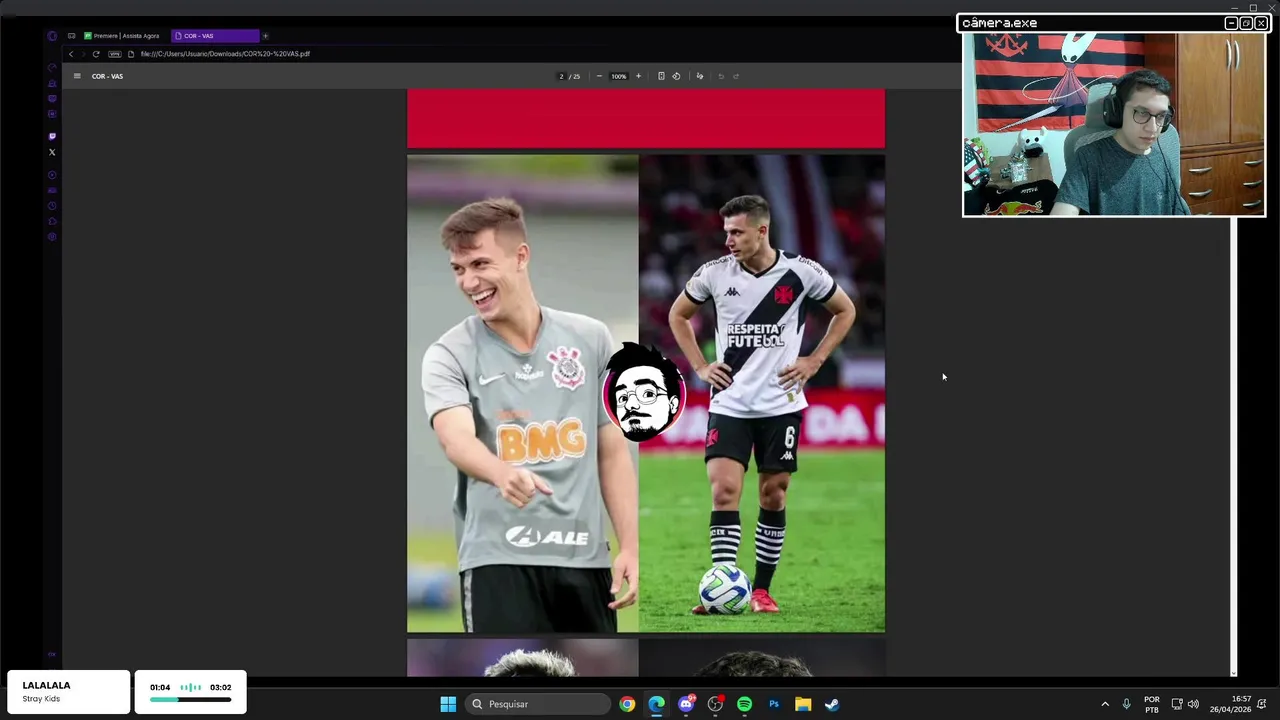Zoom in the PDF with the plus button
Image resolution: width=1280 pixels, height=720 pixels.
coord(638,76)
